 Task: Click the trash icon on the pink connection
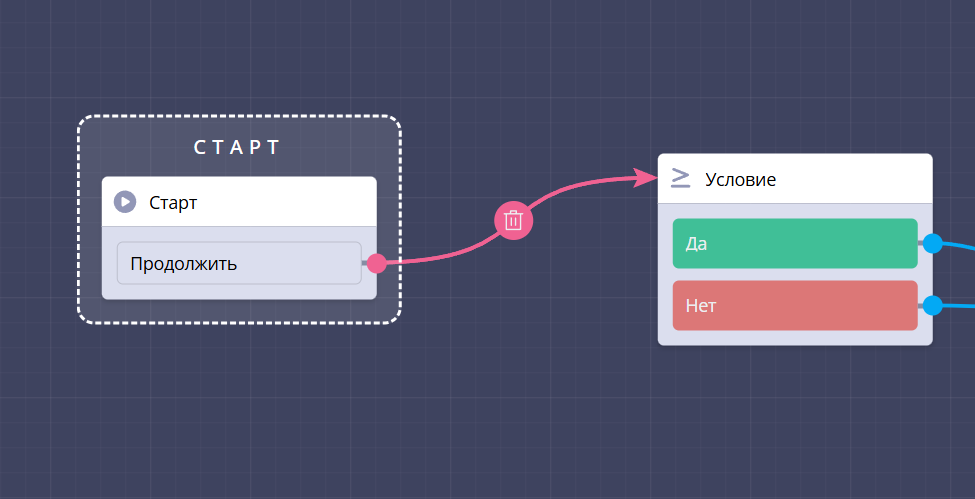coord(513,220)
